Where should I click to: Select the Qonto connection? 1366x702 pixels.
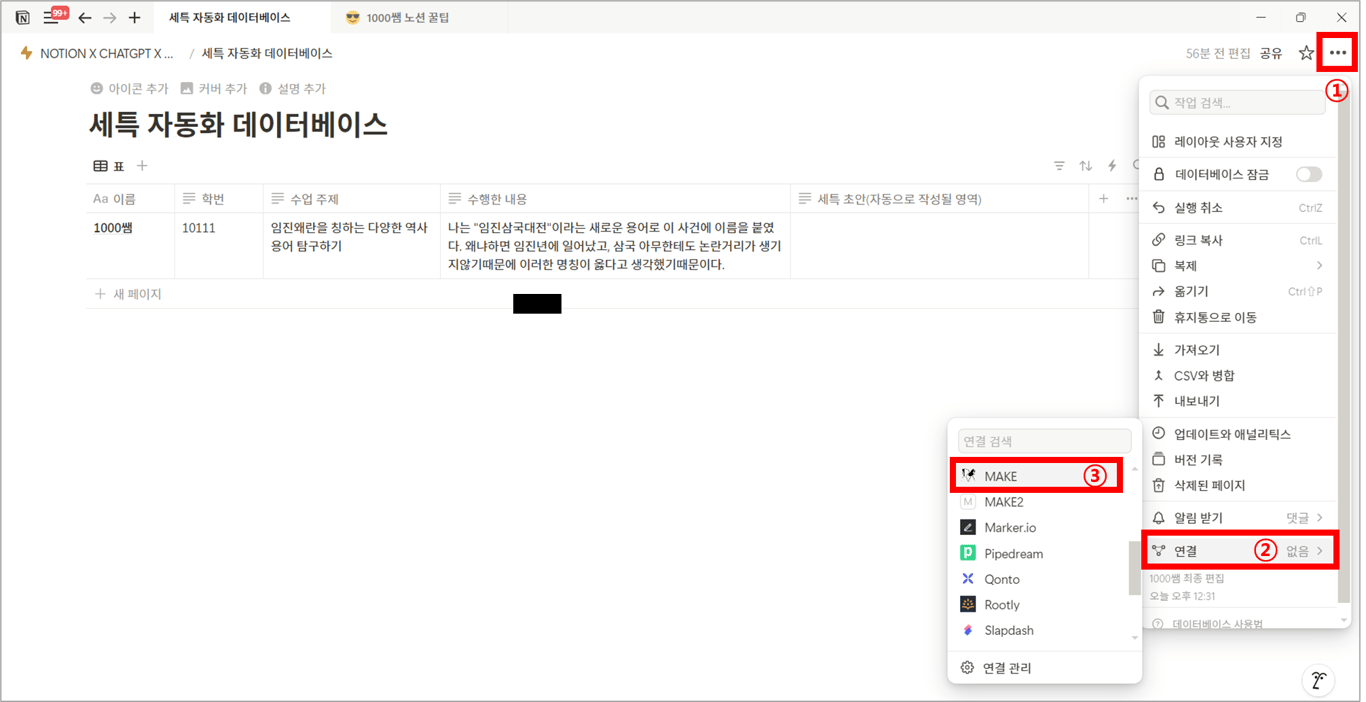(x=1038, y=579)
